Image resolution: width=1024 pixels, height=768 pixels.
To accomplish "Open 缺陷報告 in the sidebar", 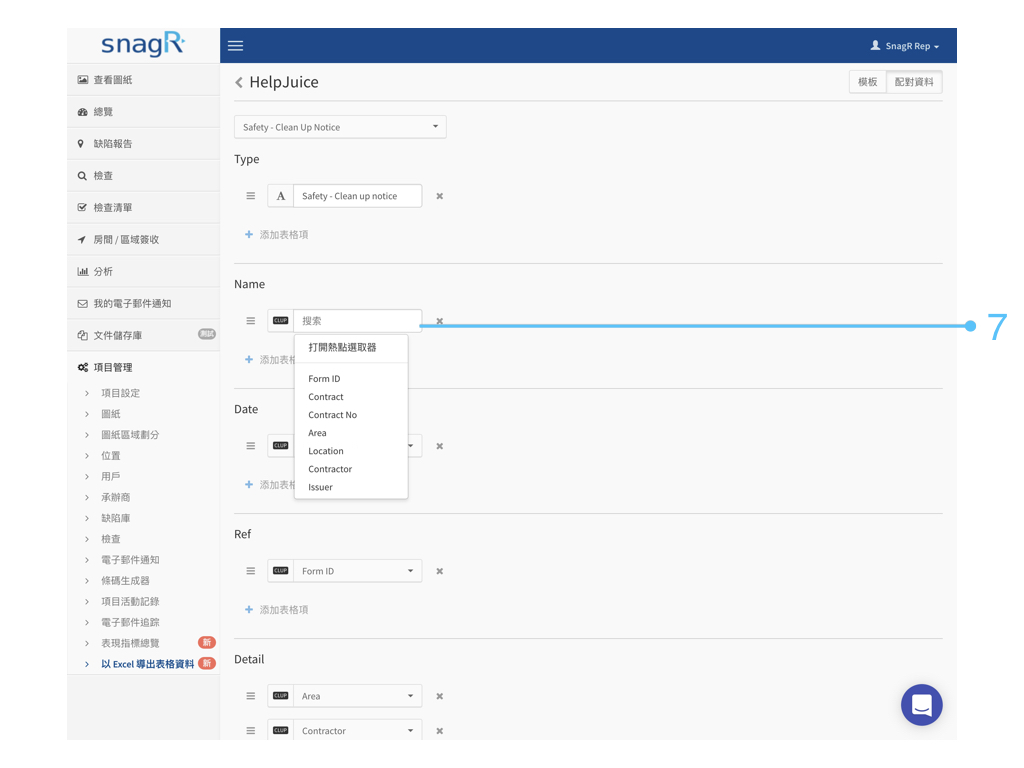I will point(143,144).
